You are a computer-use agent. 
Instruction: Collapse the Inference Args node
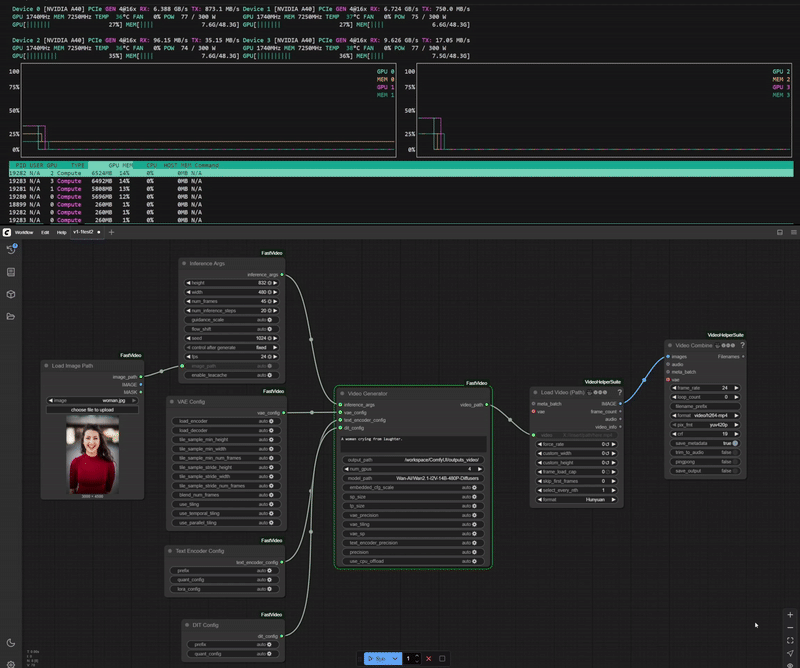point(184,263)
